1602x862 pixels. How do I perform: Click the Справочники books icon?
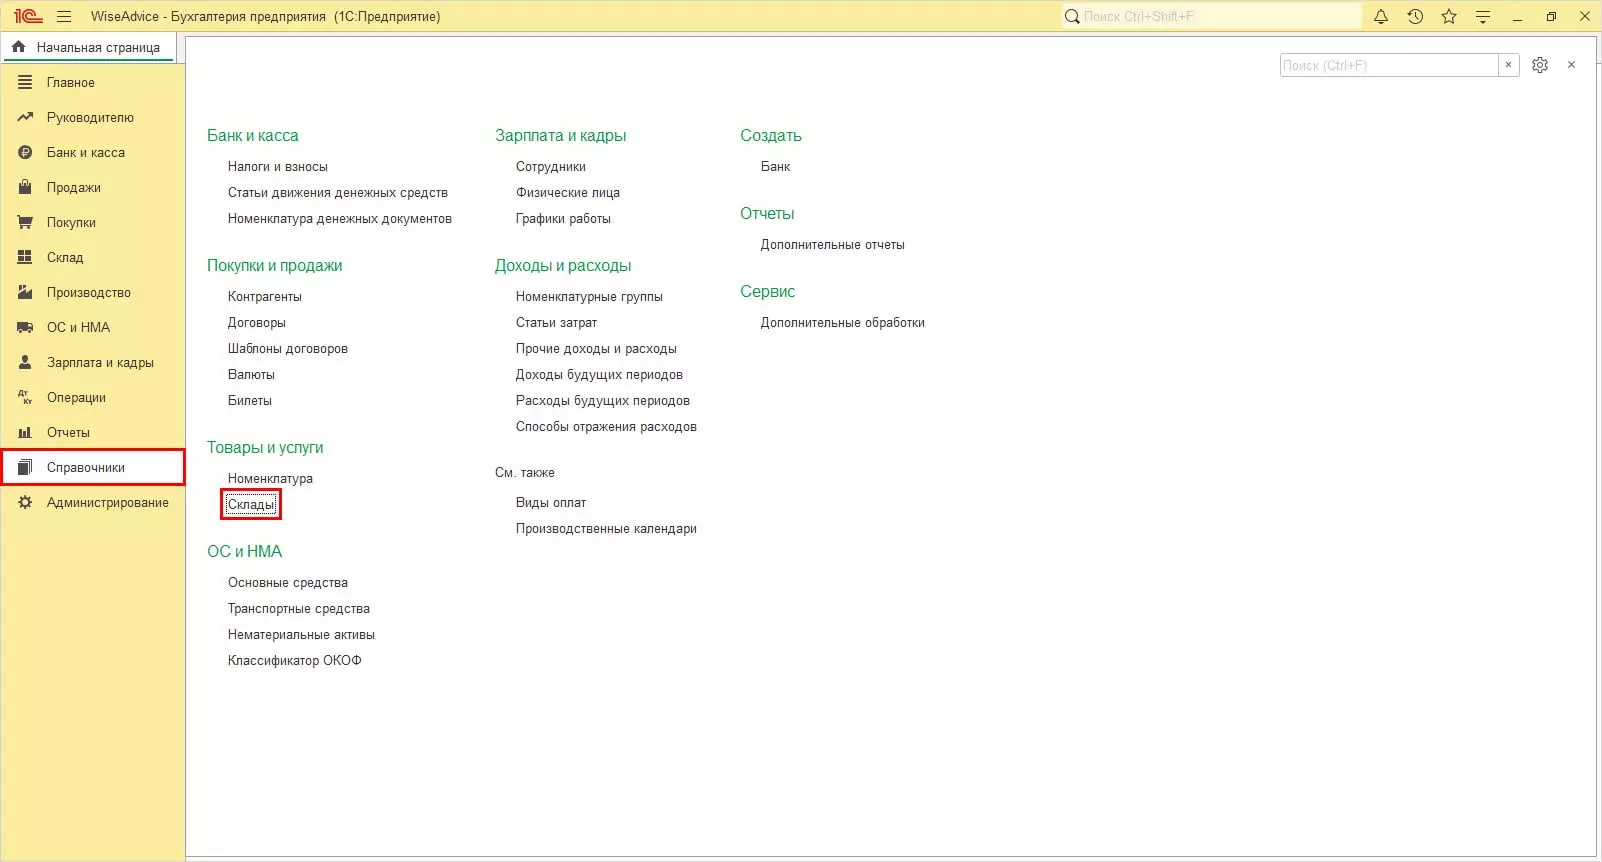[x=25, y=467]
